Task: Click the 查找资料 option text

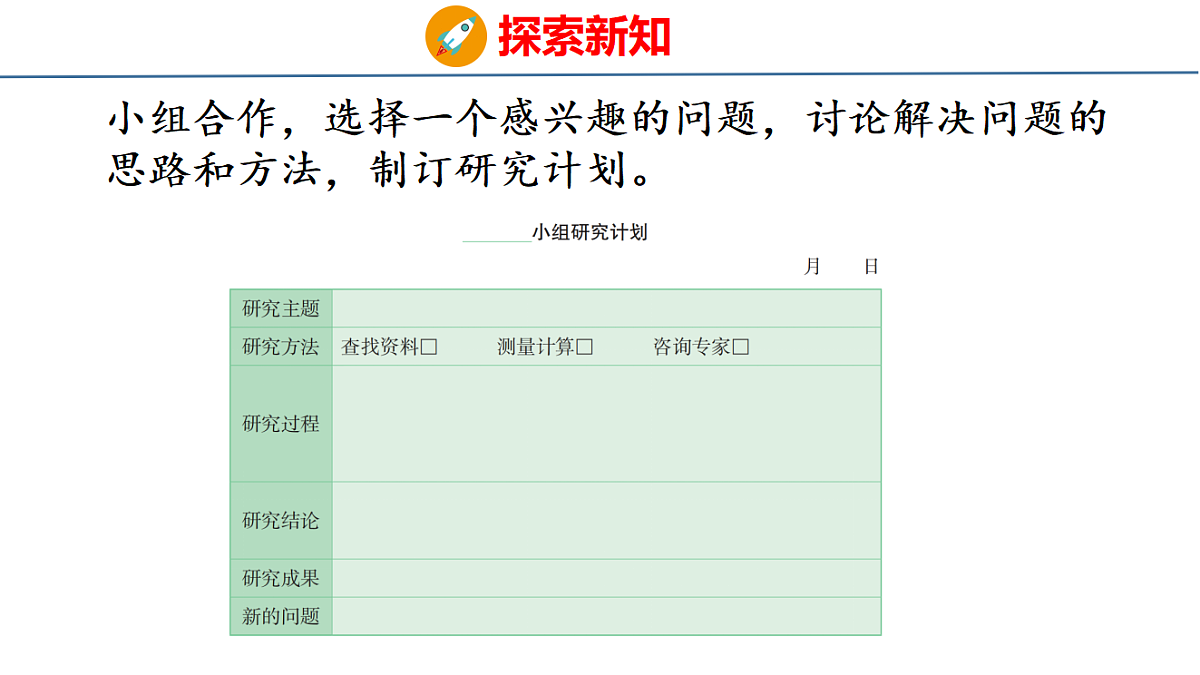Action: tap(381, 347)
